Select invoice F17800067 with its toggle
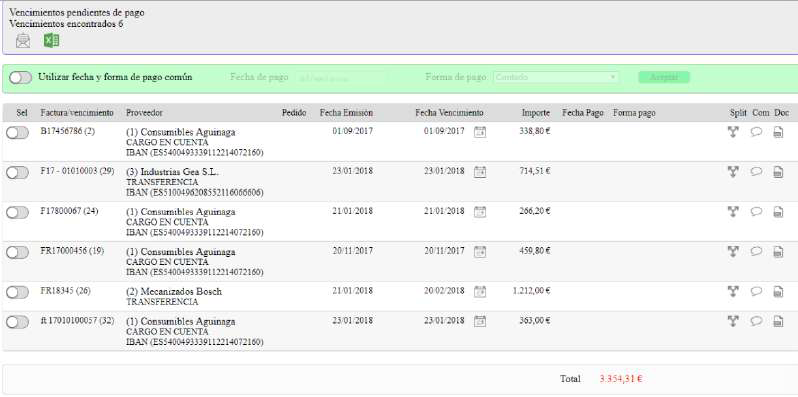798x397 pixels. [x=17, y=212]
